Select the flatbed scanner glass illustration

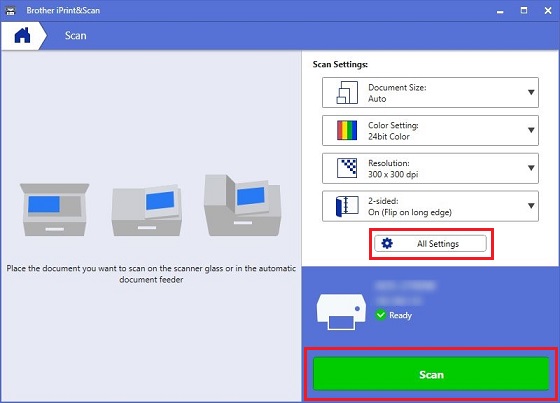54,209
